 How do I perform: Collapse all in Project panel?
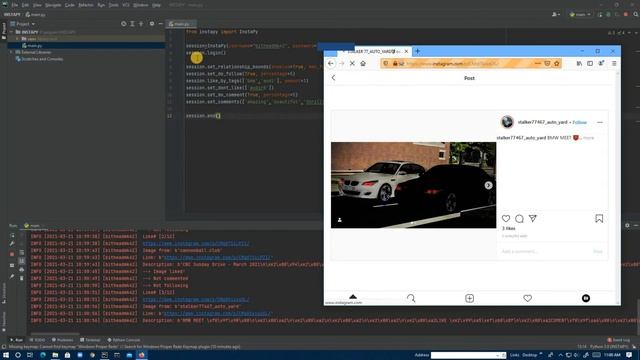pyautogui.click(x=141, y=24)
